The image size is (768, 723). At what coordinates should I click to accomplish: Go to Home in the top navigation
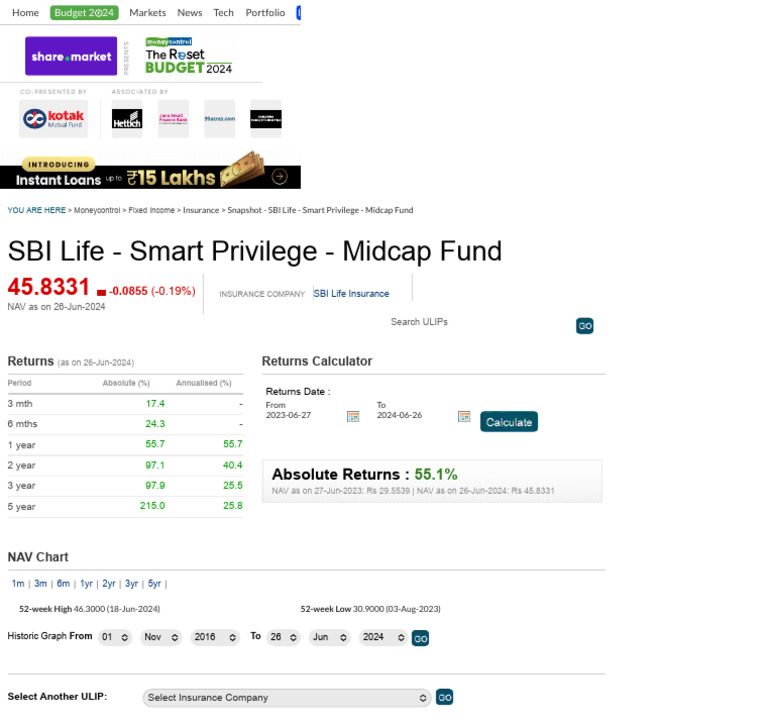(x=25, y=13)
